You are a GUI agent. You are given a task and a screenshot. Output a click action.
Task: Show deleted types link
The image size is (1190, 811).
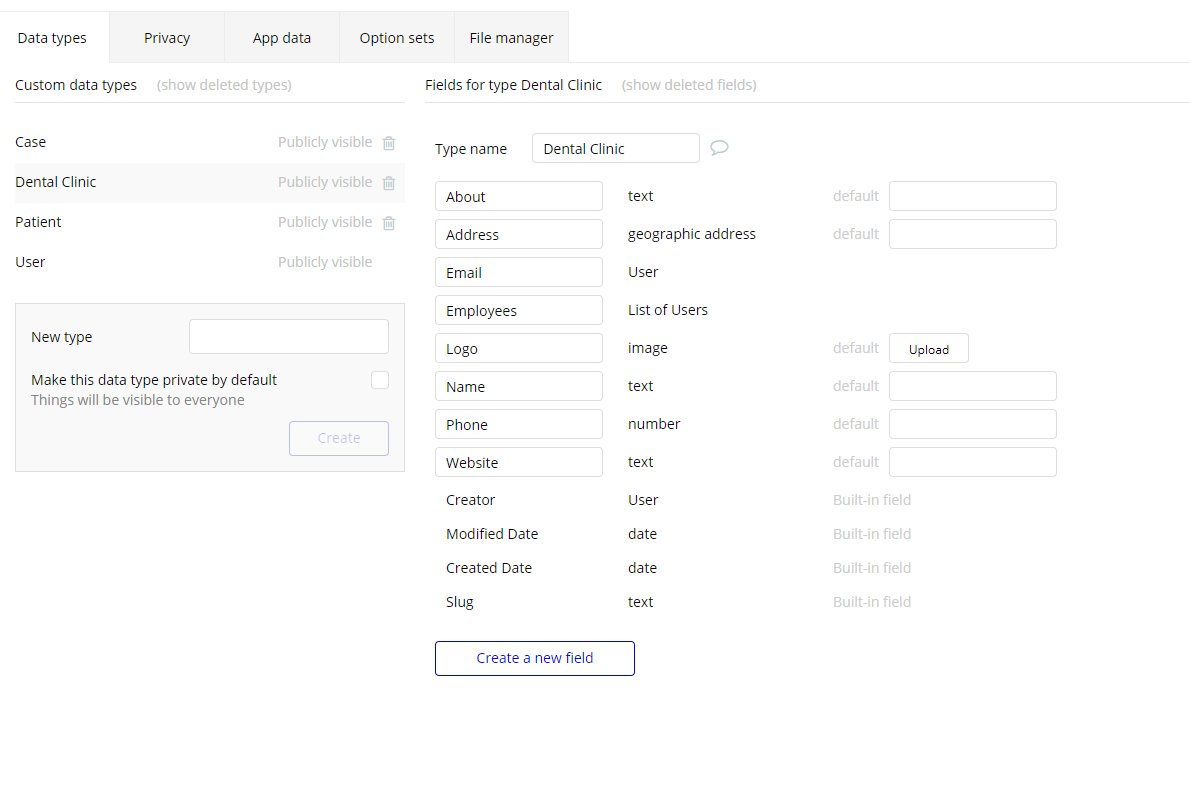(224, 85)
